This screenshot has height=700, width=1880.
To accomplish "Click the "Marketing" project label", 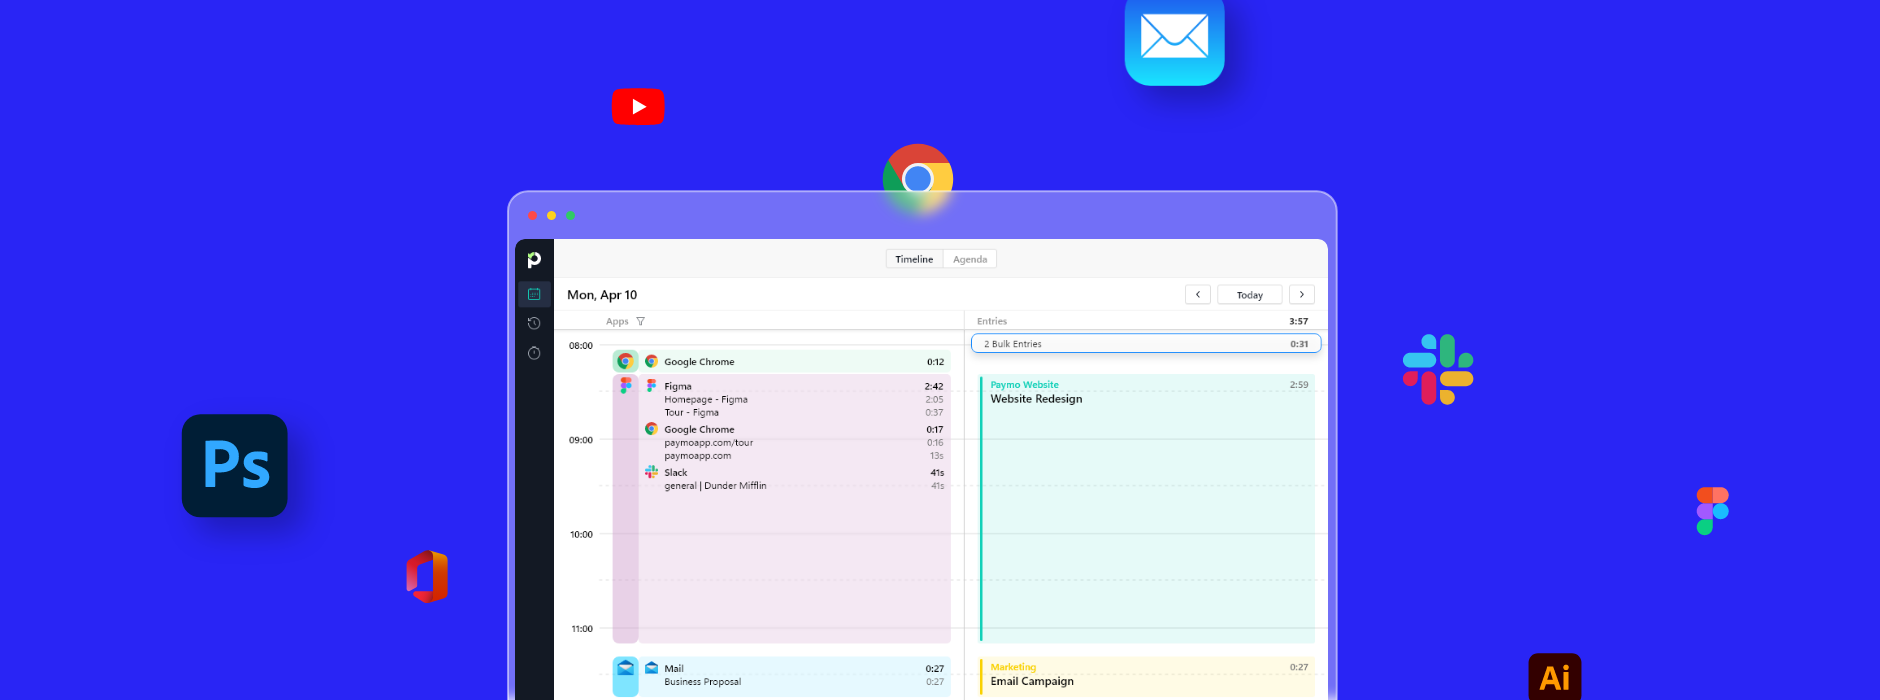I will [x=1013, y=667].
